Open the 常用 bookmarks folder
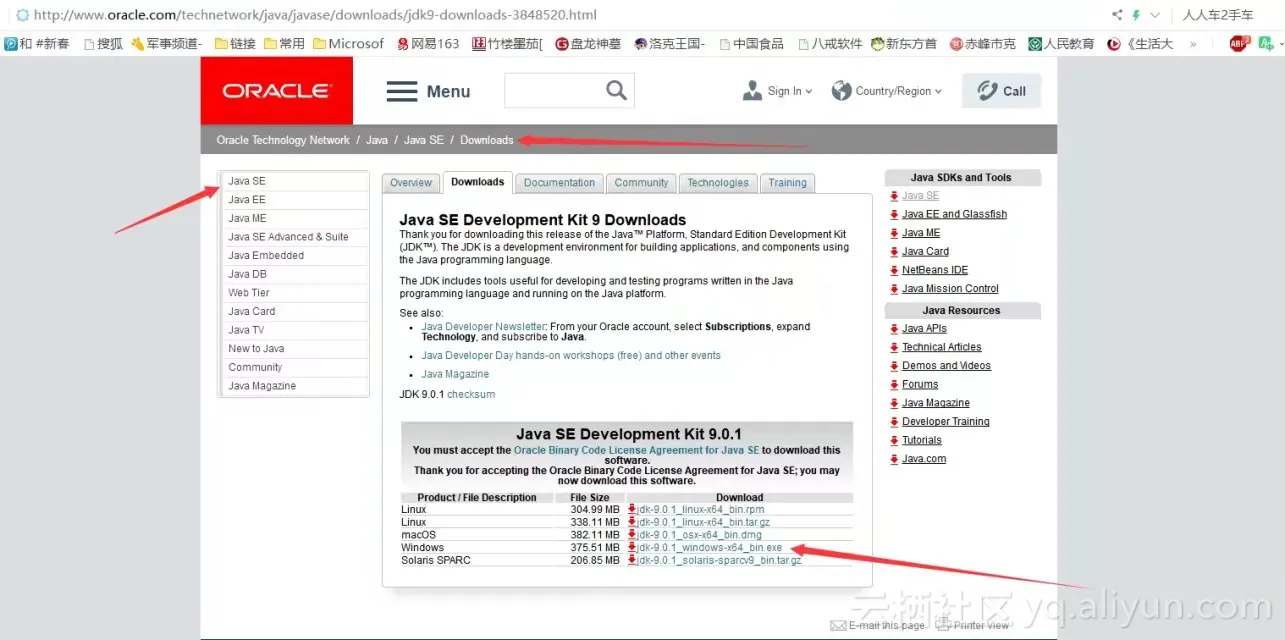 [x=284, y=44]
